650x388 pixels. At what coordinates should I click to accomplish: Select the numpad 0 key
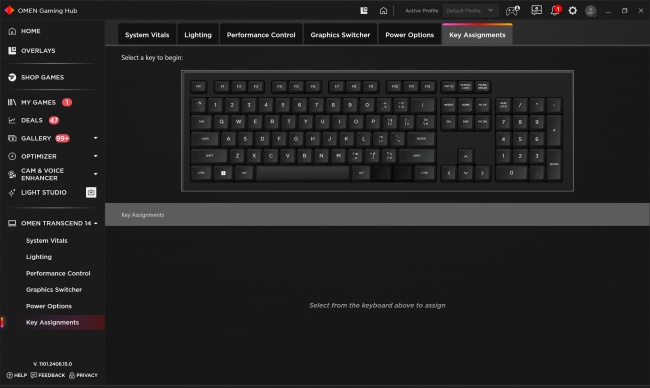pos(512,173)
